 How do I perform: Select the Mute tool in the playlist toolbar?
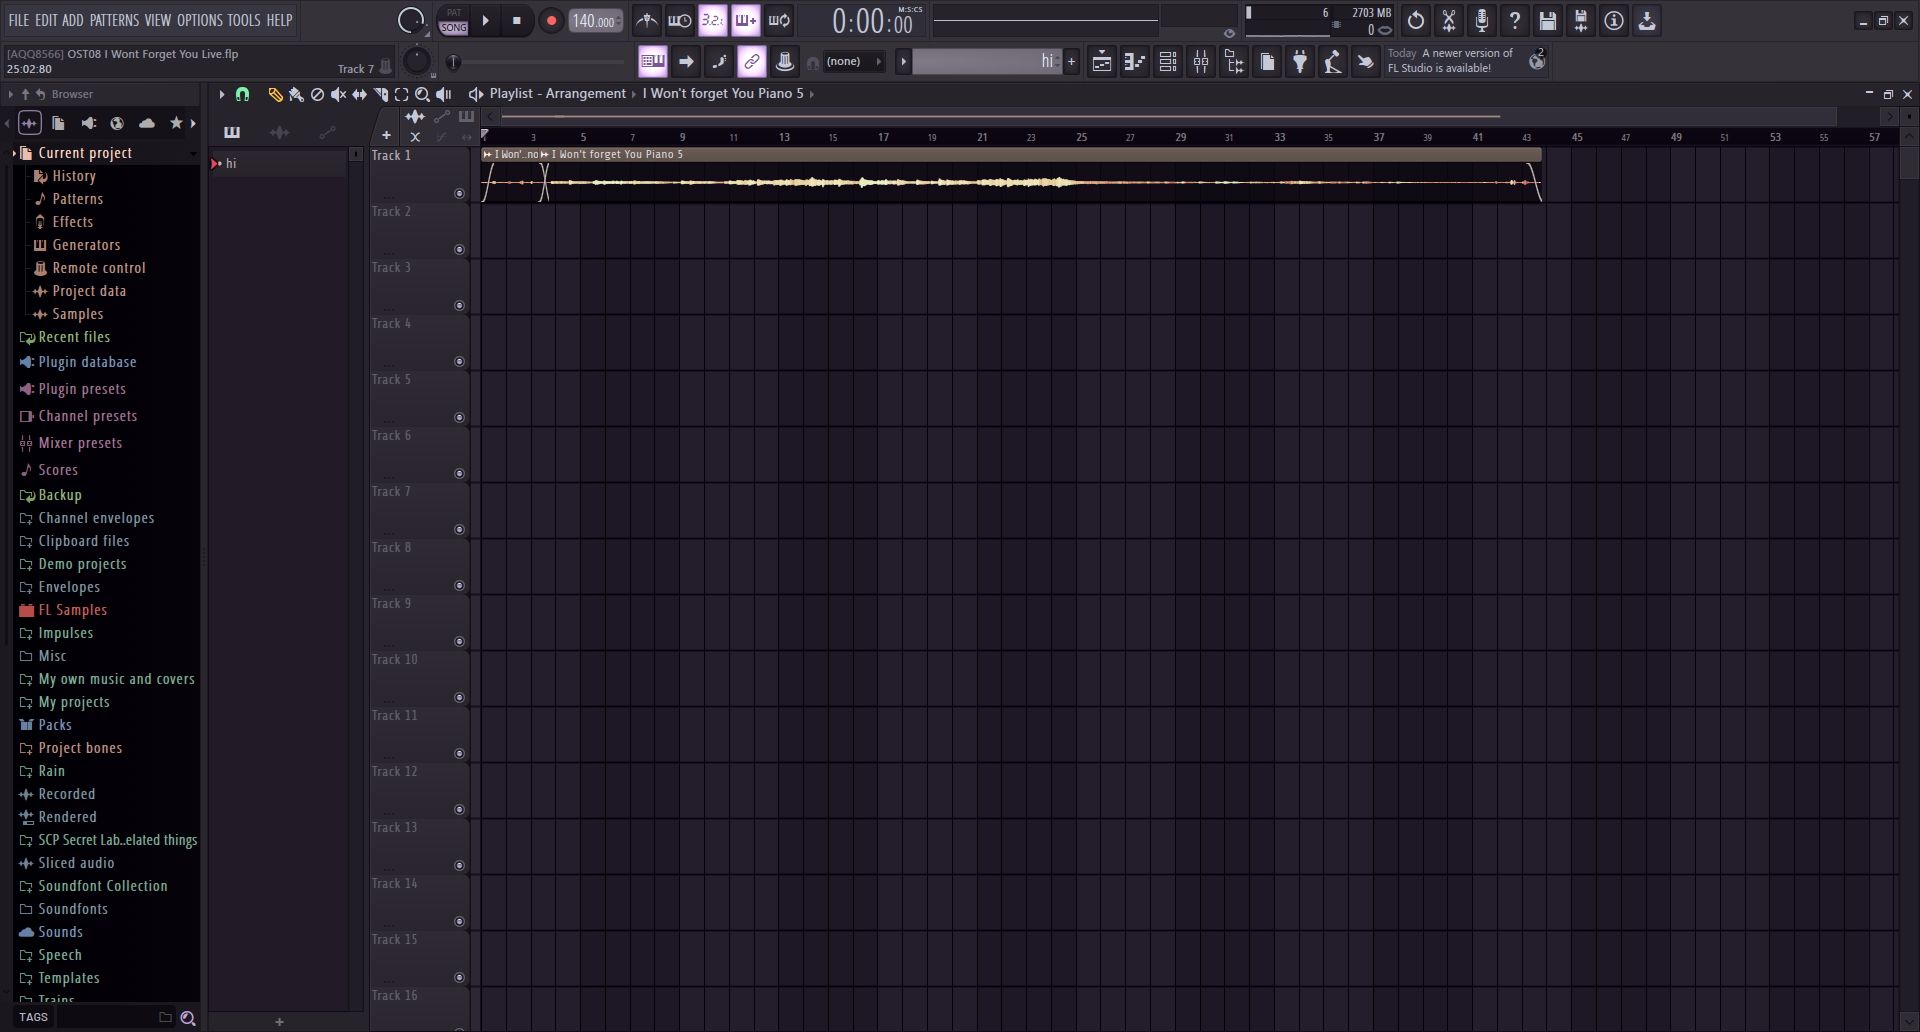point(338,94)
